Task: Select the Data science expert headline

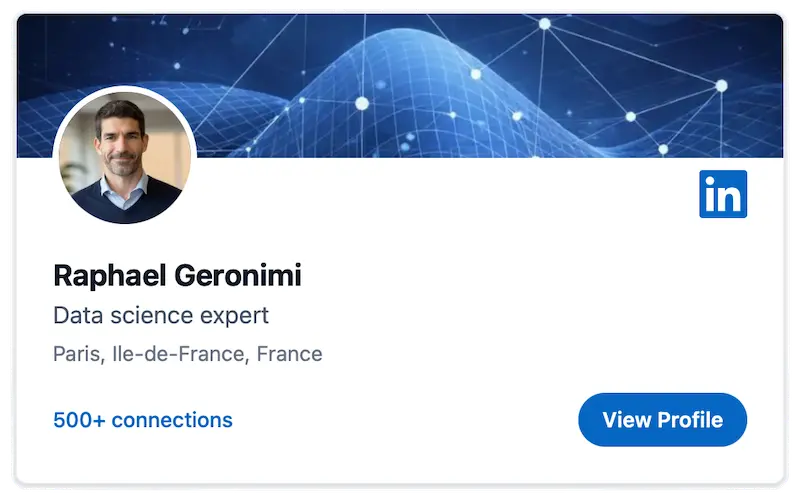Action: 161,315
